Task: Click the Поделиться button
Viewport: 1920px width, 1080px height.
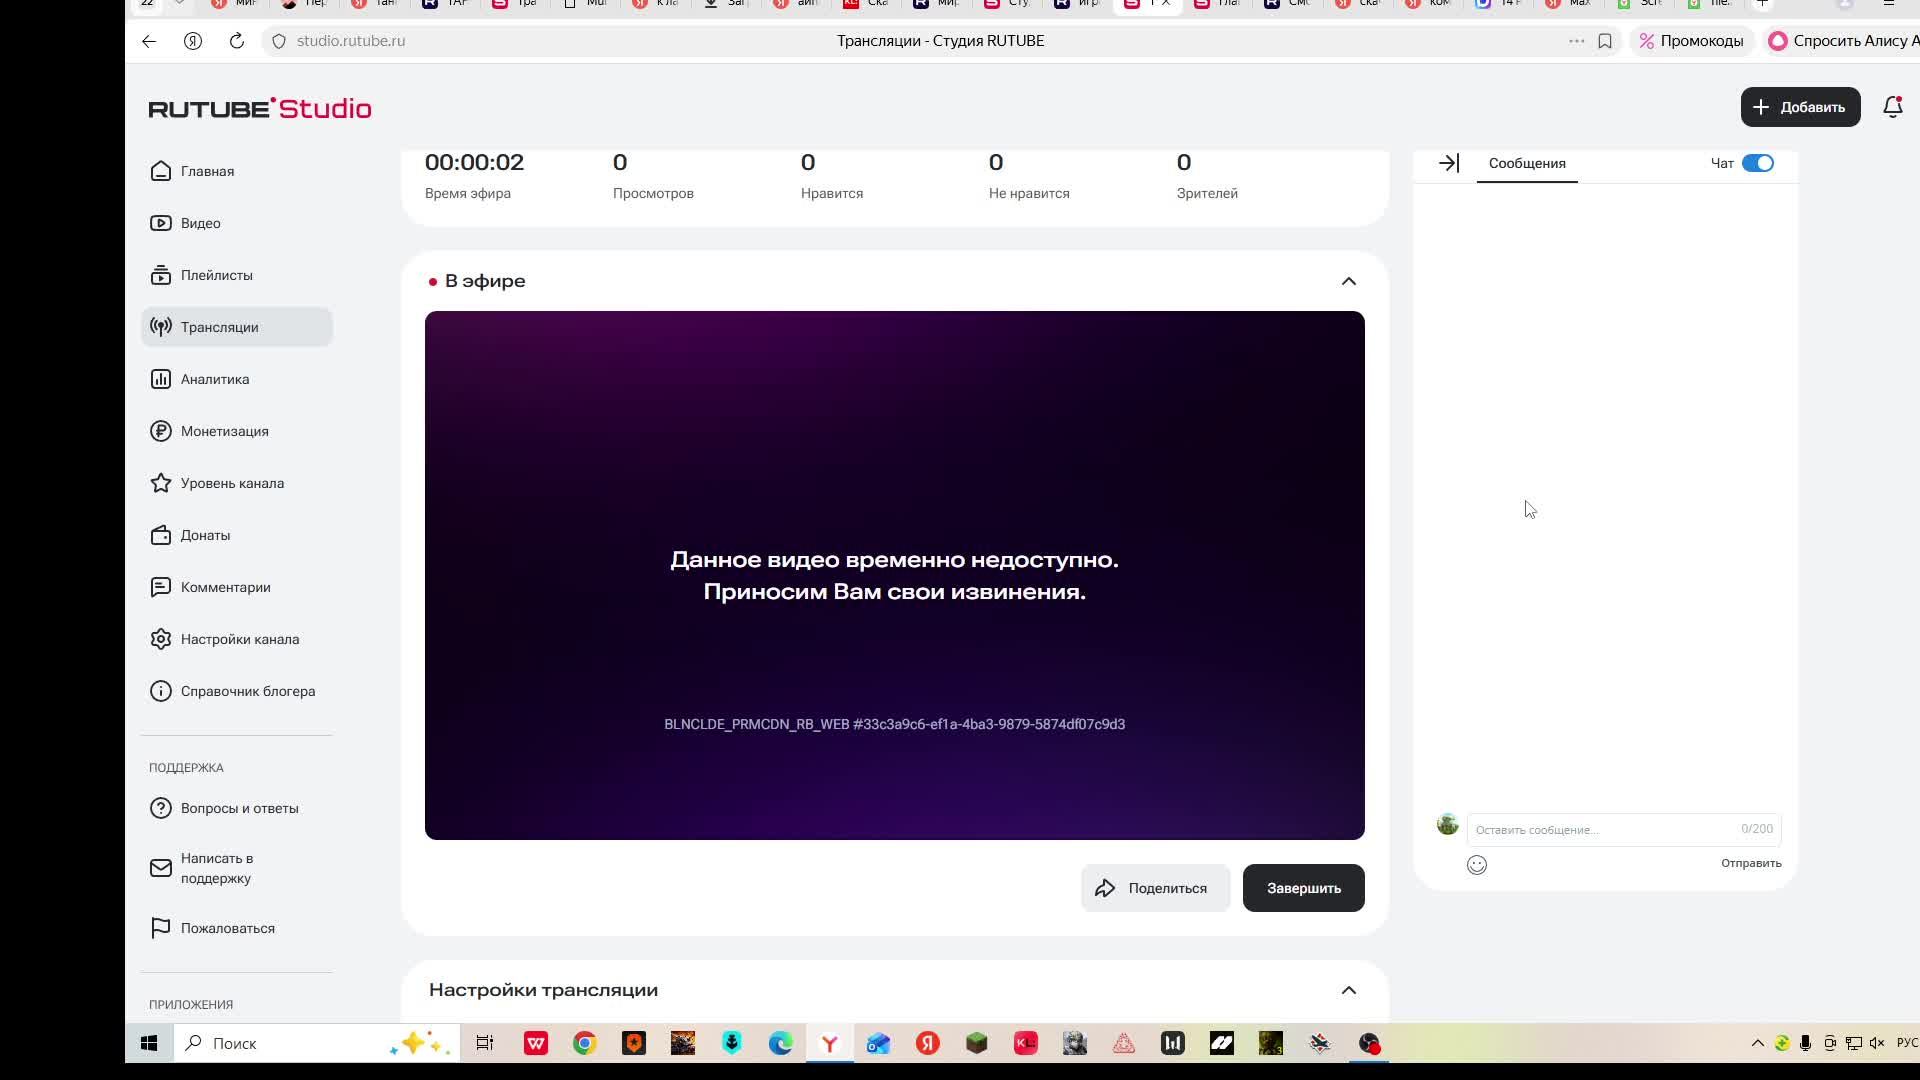Action: point(1155,888)
